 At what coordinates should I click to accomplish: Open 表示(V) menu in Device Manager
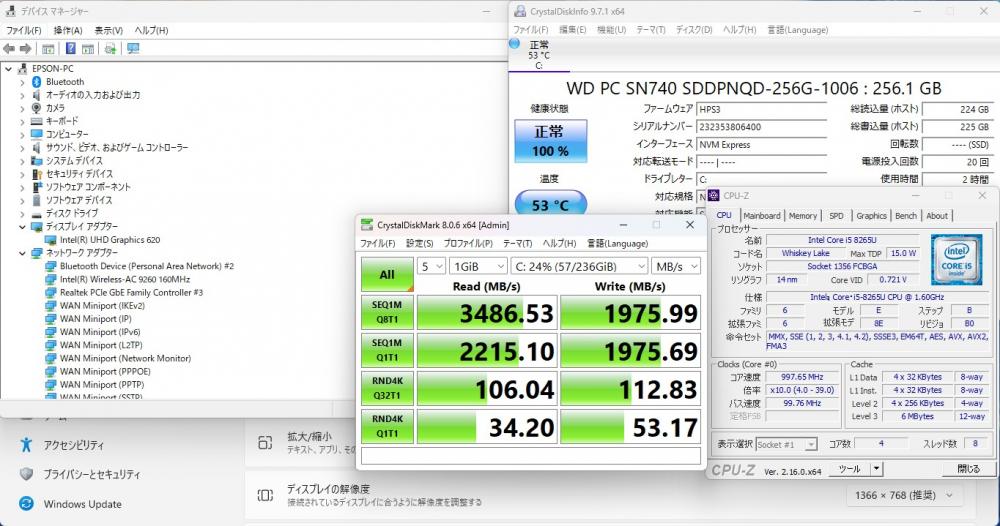pos(108,30)
